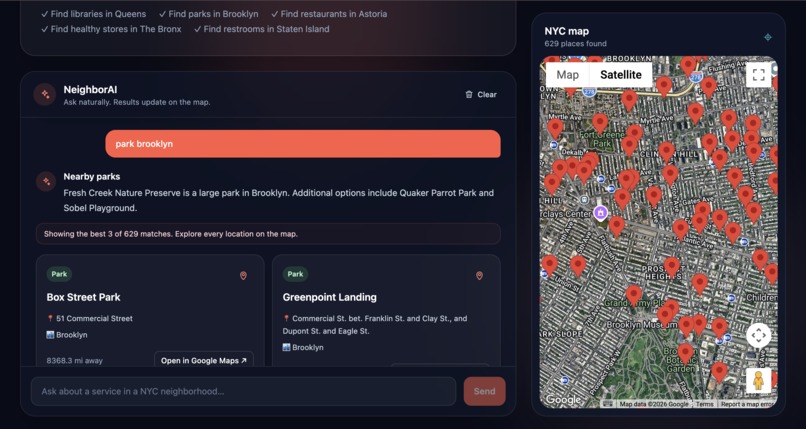Switch the map to Satellite view

pos(621,75)
